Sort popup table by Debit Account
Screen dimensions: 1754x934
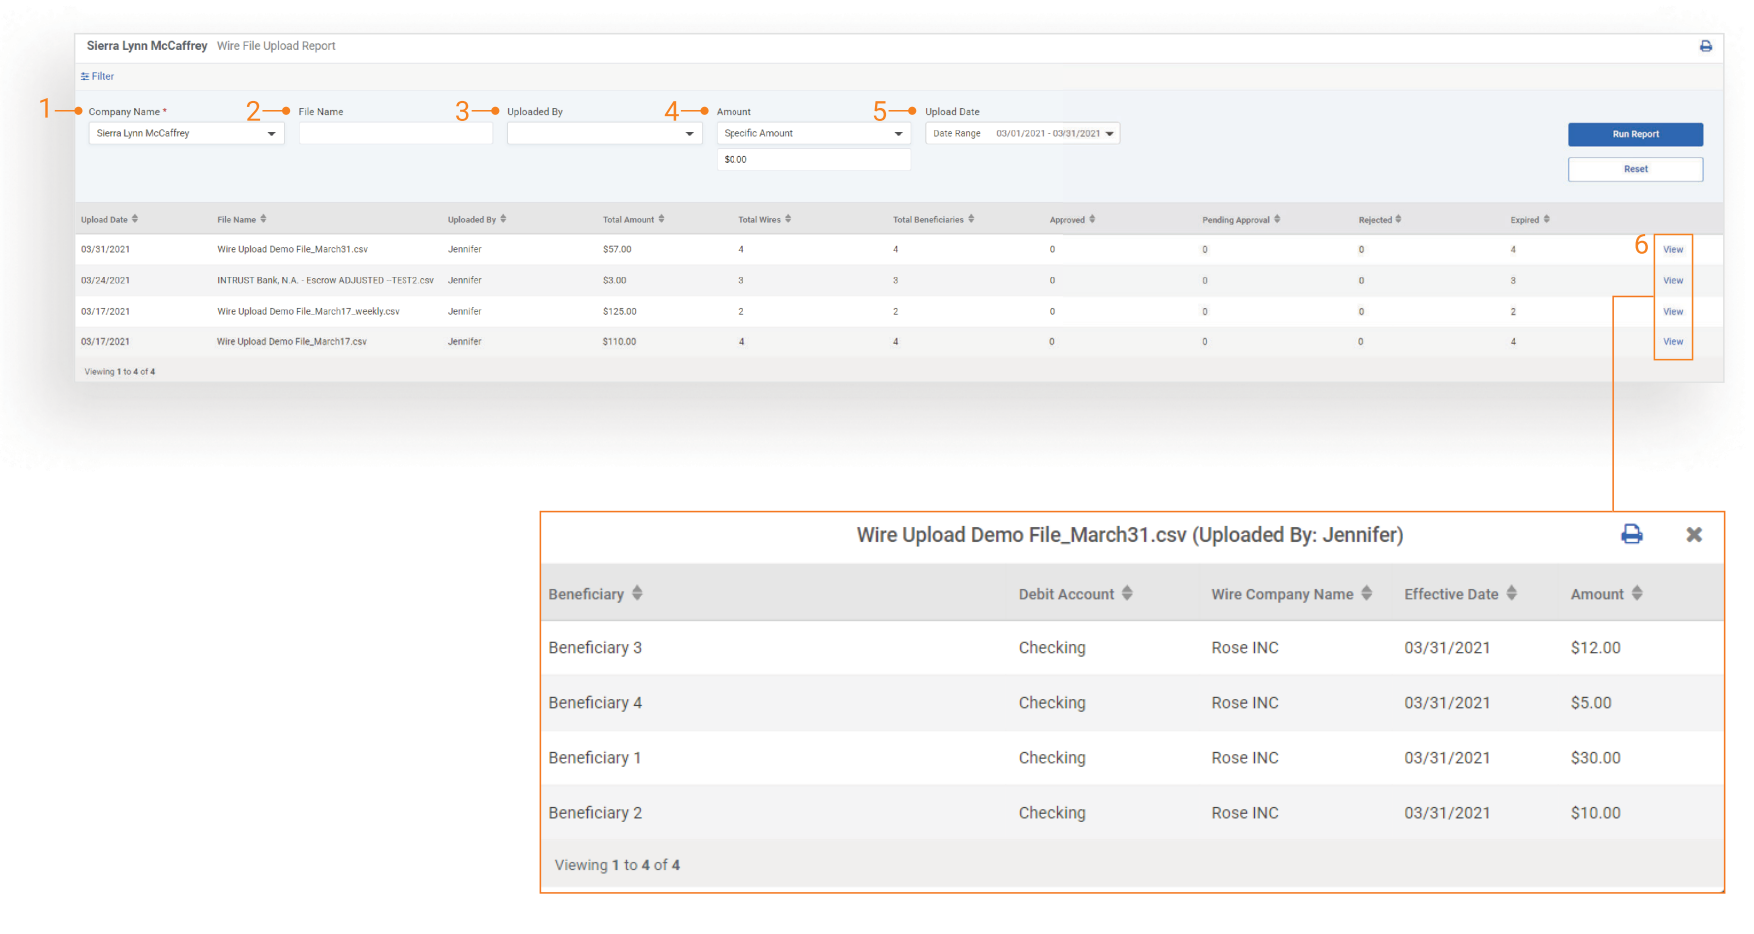coord(1075,594)
